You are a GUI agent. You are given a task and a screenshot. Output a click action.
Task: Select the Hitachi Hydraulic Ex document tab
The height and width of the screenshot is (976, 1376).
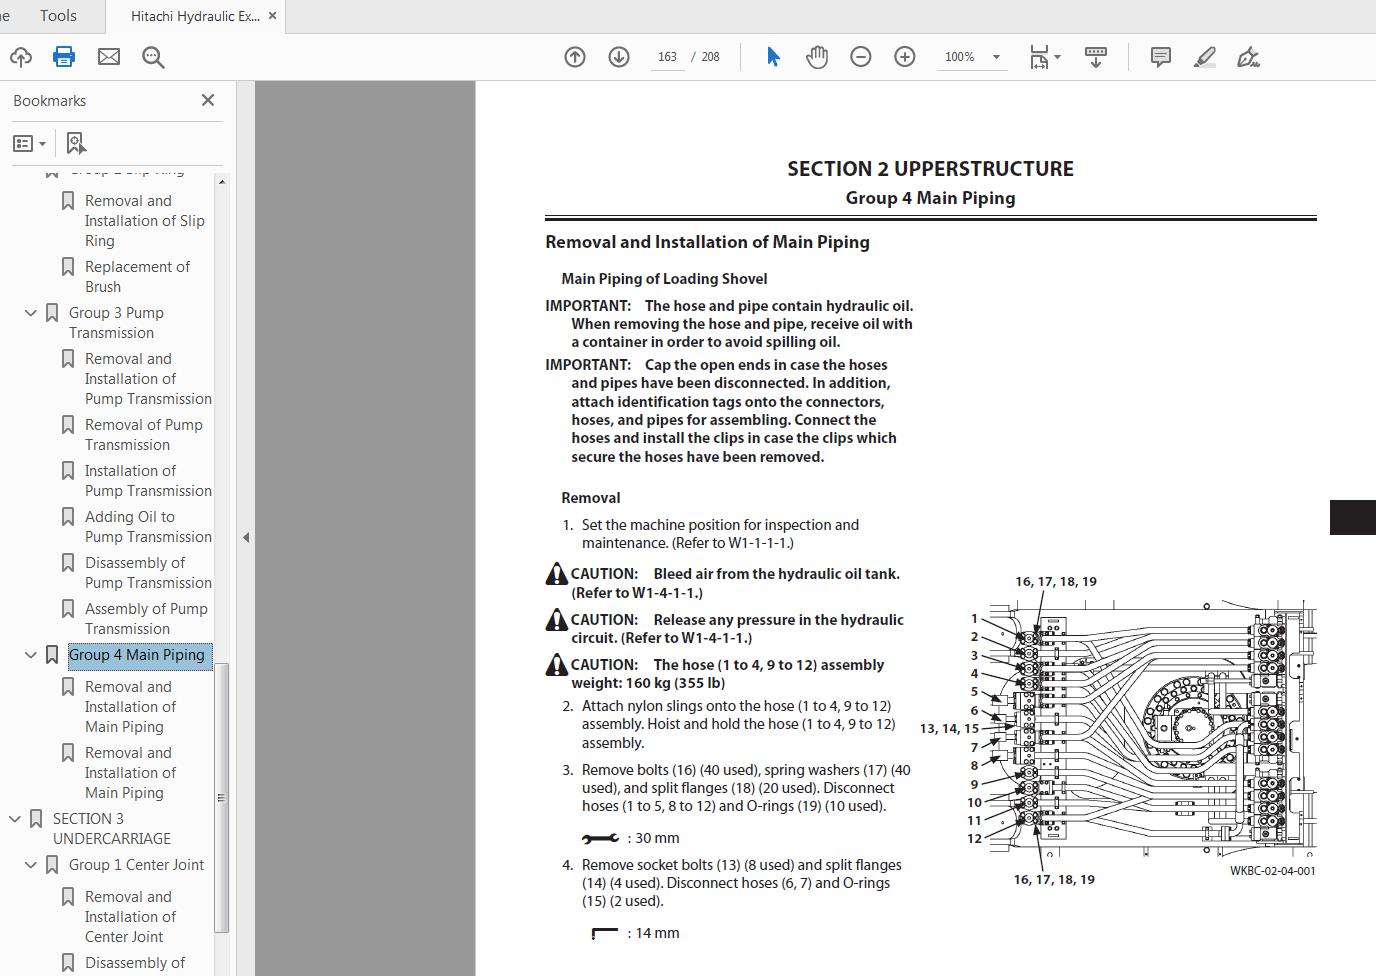196,16
